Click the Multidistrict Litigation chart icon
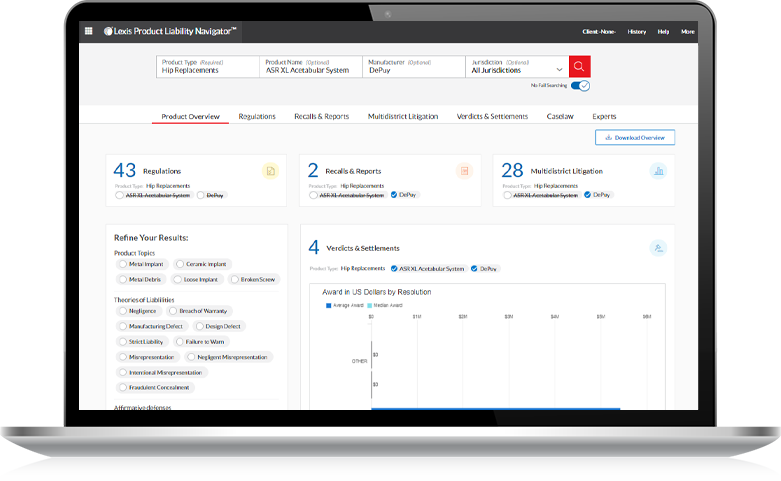 (658, 171)
